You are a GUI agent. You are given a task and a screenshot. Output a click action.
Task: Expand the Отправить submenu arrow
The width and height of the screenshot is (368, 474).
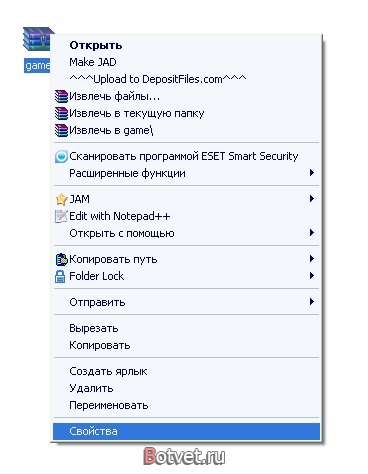(x=312, y=302)
